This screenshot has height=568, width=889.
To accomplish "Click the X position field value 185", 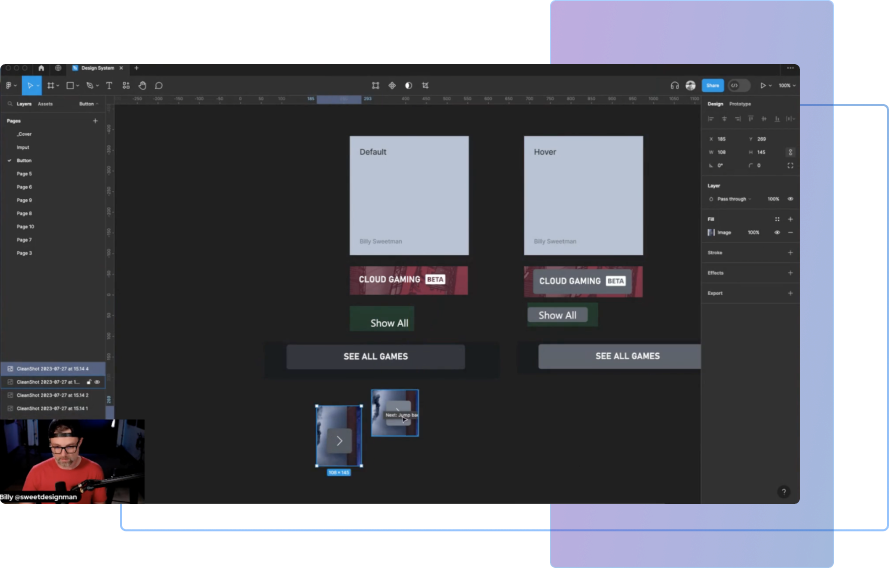I will pyautogui.click(x=721, y=139).
